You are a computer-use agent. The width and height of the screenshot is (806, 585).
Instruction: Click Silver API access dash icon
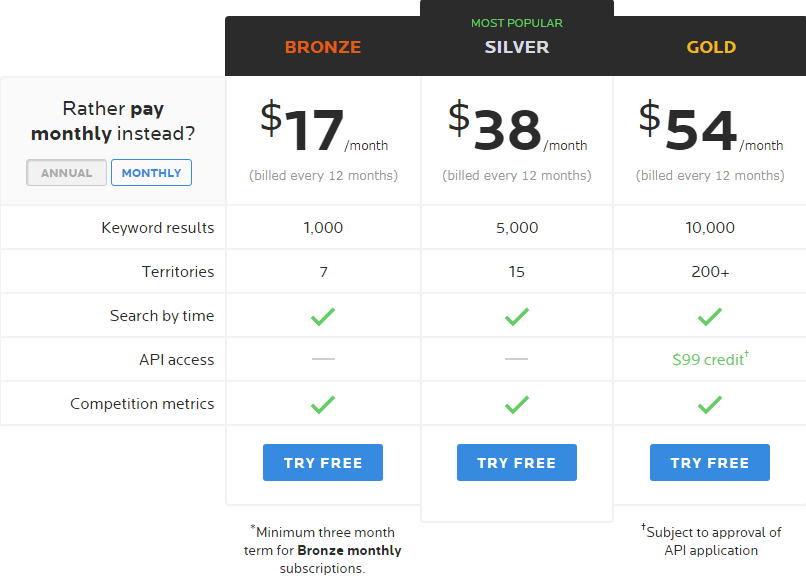click(517, 359)
